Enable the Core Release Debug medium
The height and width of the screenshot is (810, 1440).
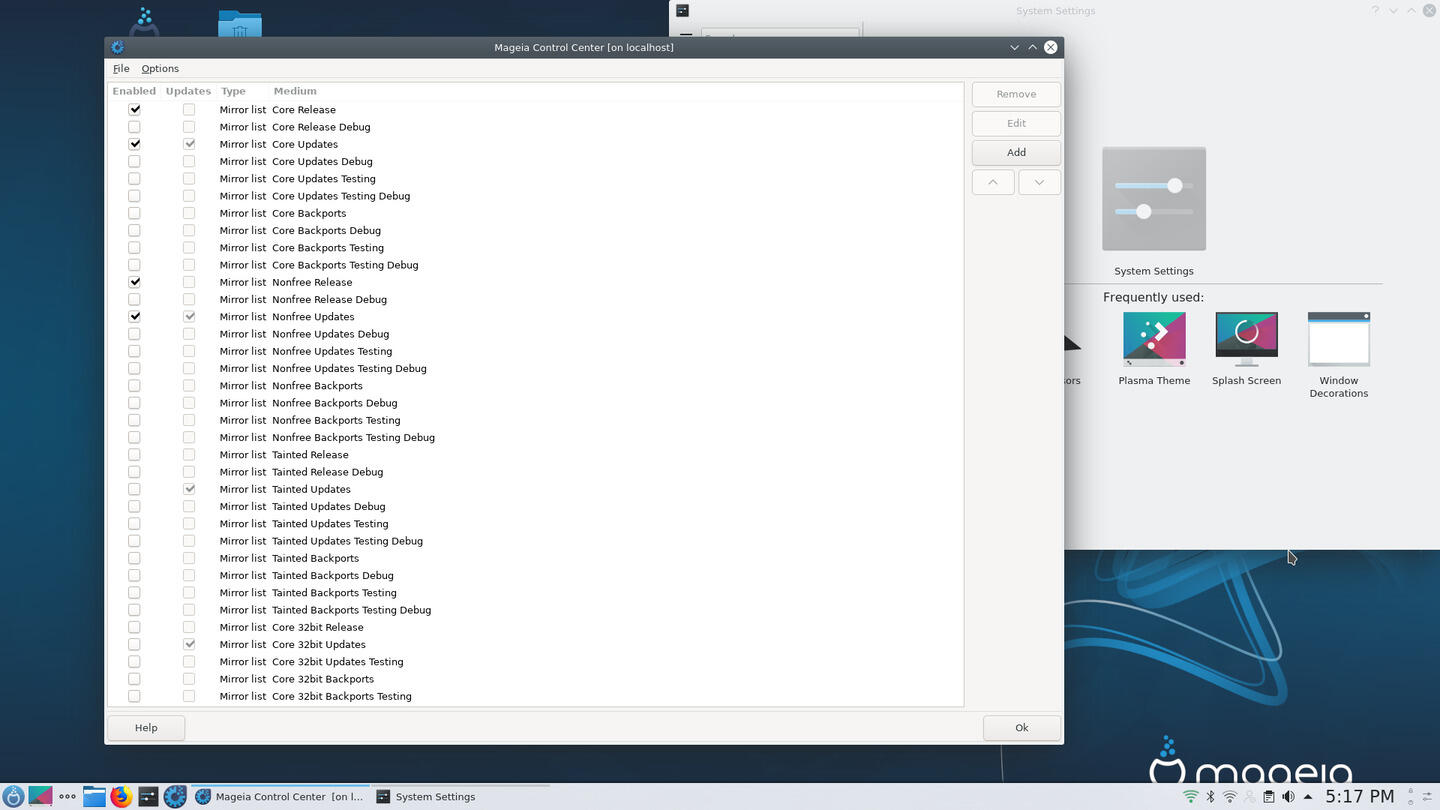[x=134, y=127]
